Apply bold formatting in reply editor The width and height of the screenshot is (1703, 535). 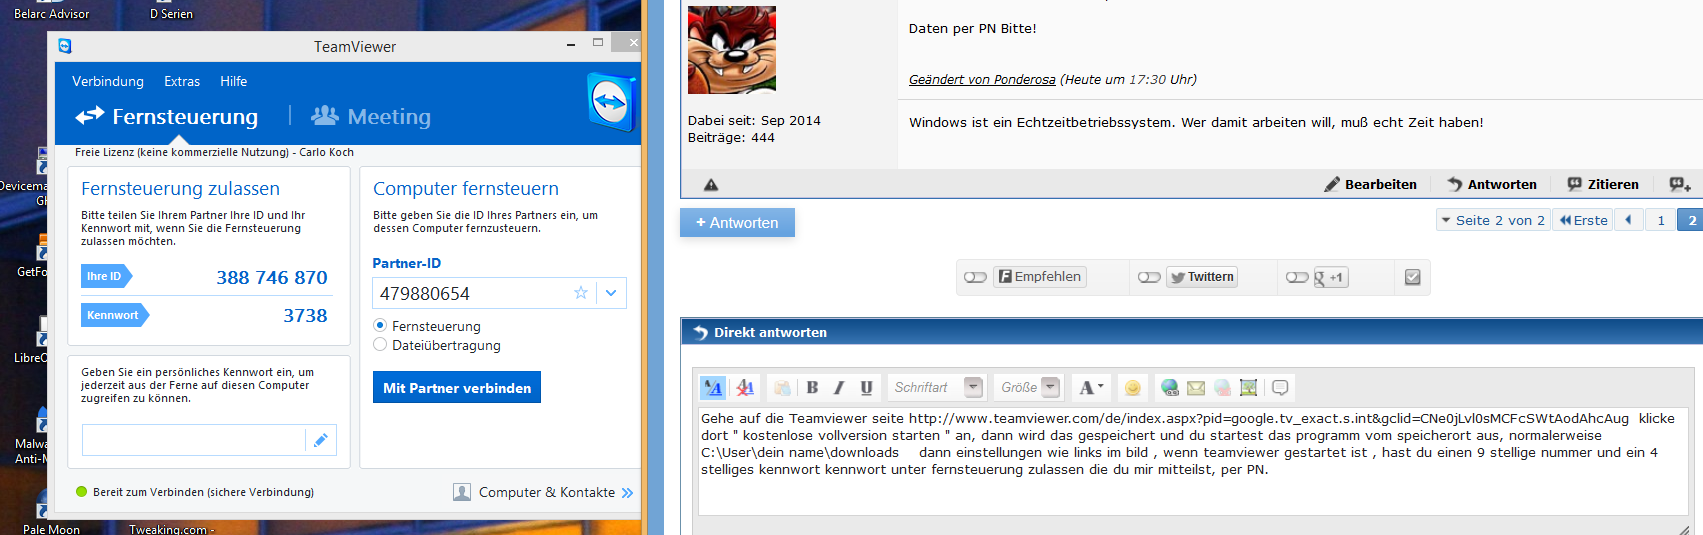point(812,388)
